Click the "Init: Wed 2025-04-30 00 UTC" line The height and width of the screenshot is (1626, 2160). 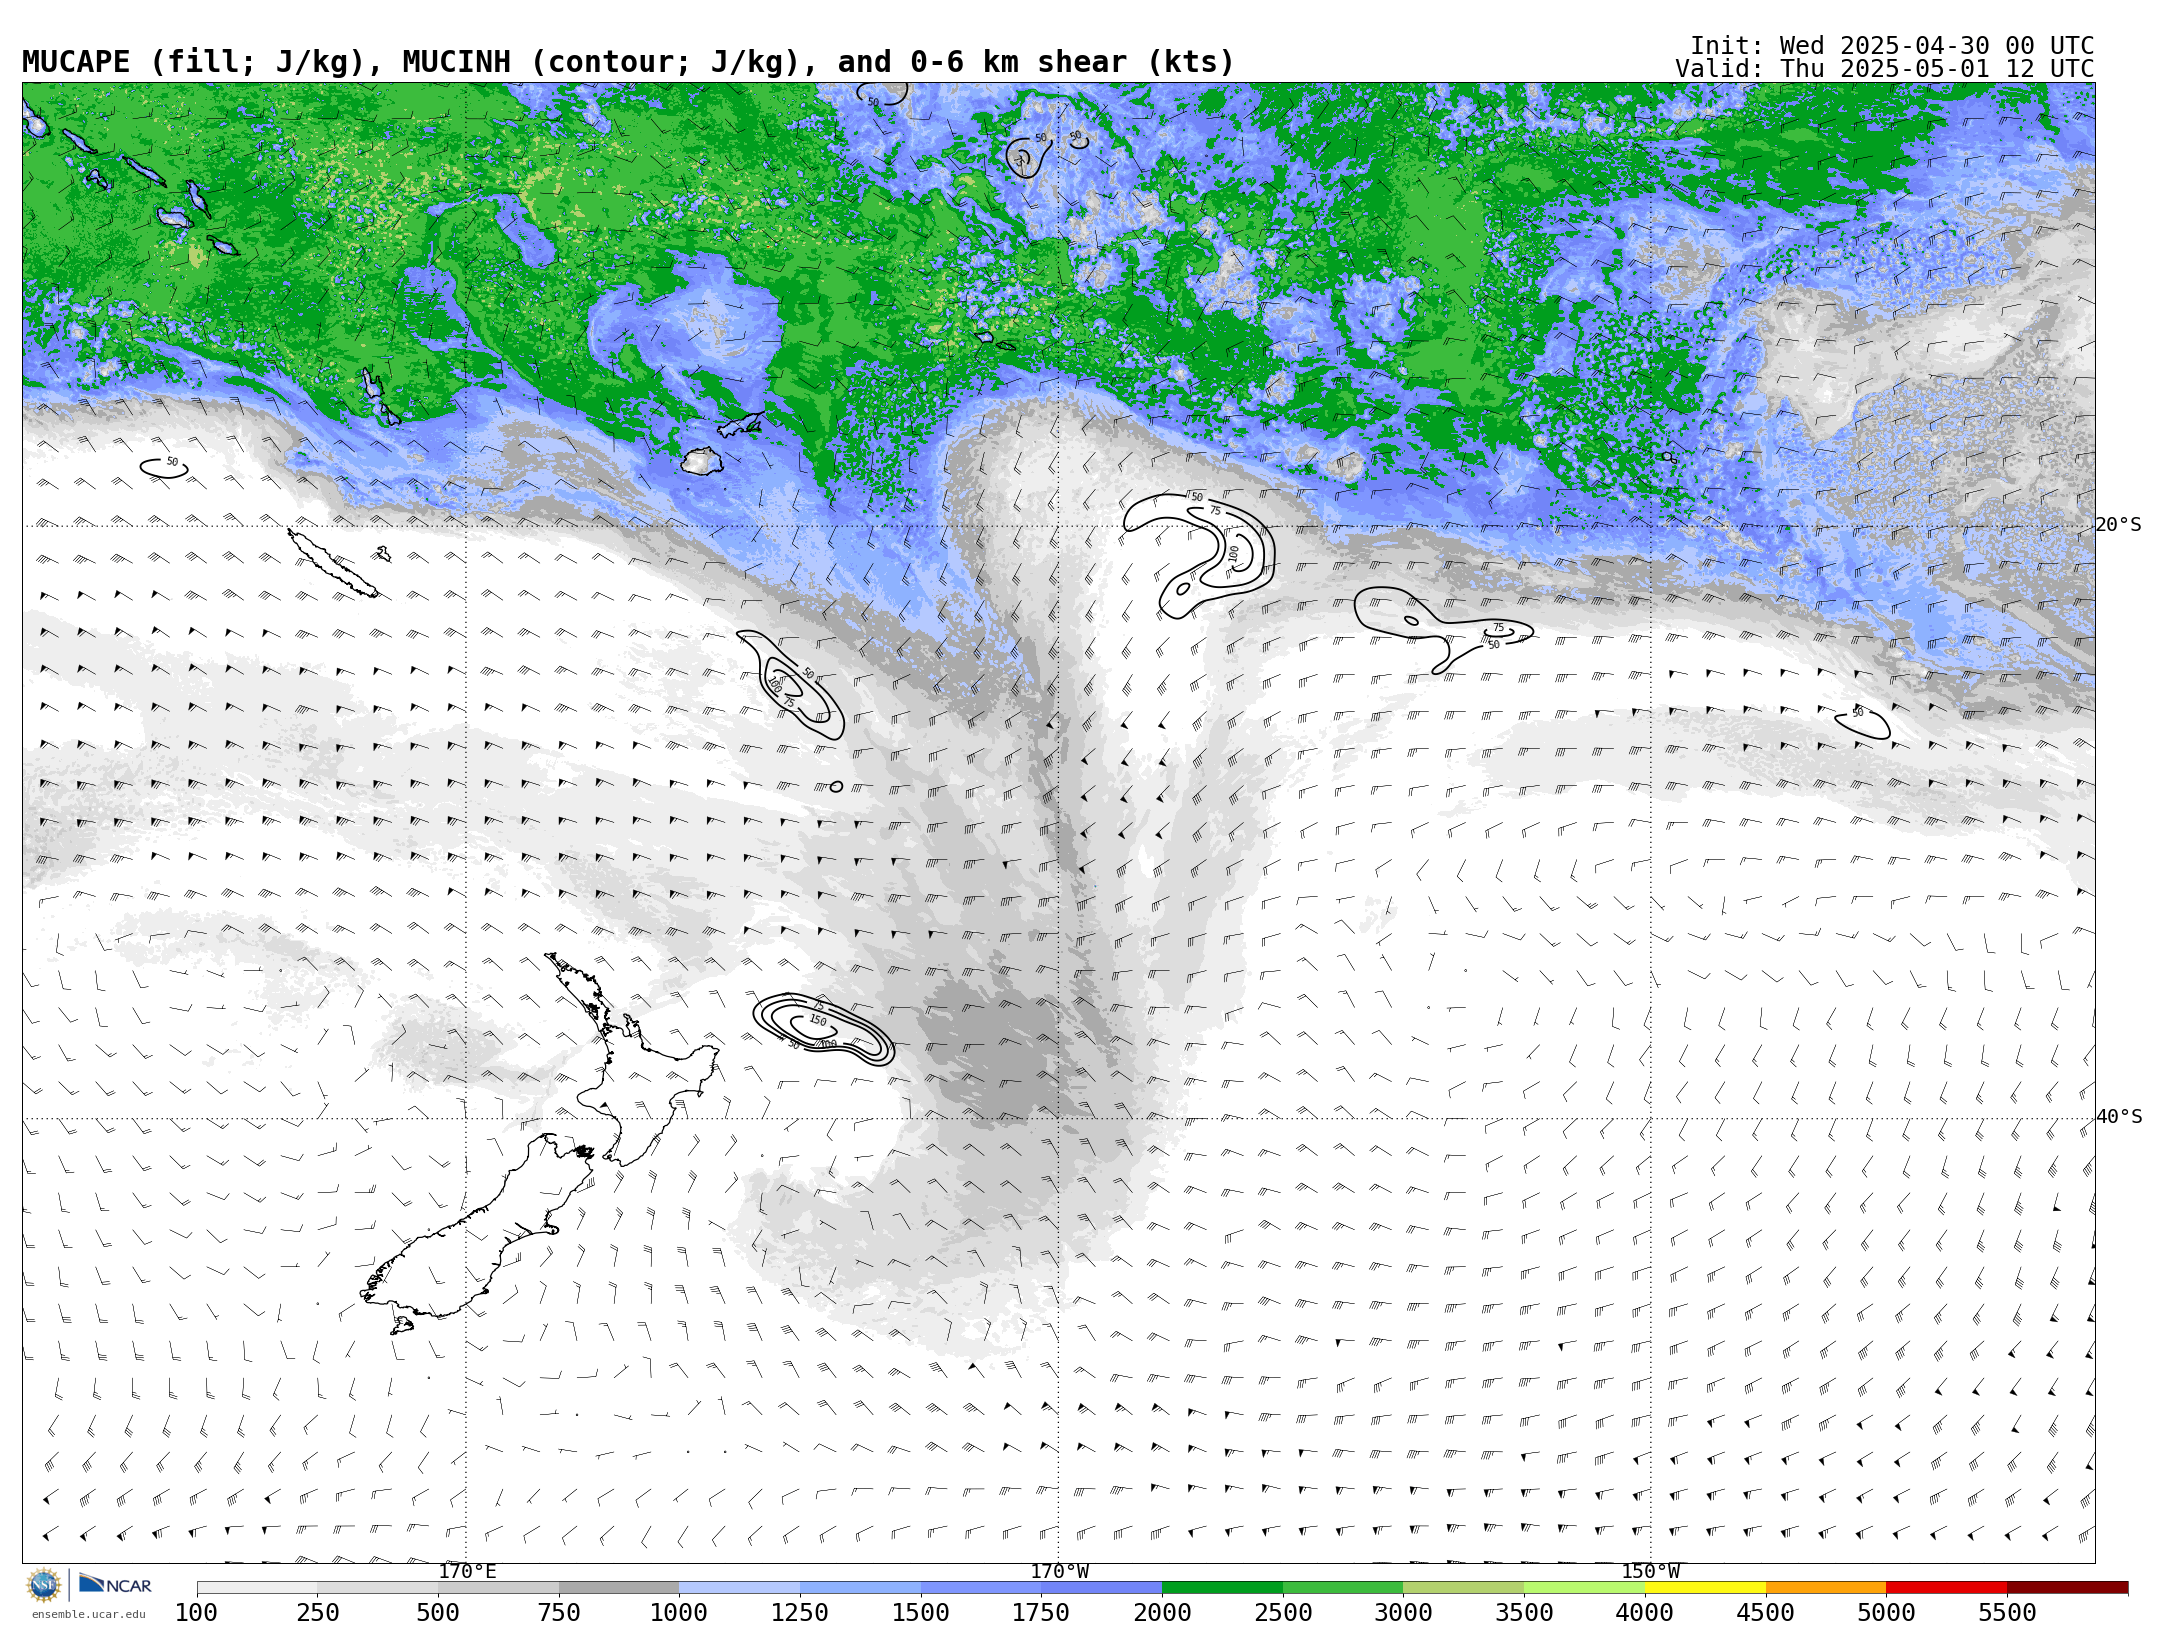pos(1892,46)
